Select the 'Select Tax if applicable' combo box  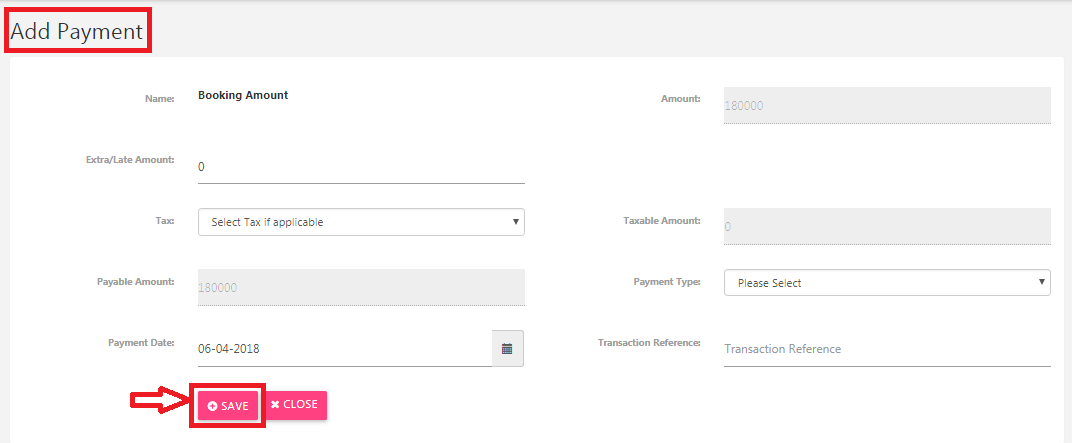361,222
